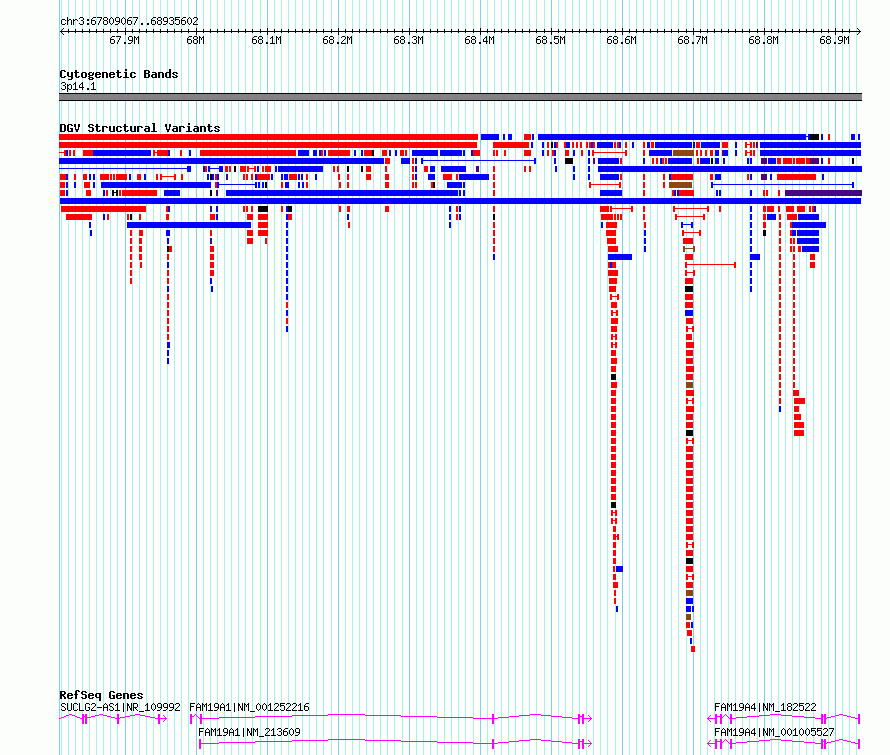The image size is (890, 755).
Task: Click the 68M scale tick label
Action: click(195, 40)
